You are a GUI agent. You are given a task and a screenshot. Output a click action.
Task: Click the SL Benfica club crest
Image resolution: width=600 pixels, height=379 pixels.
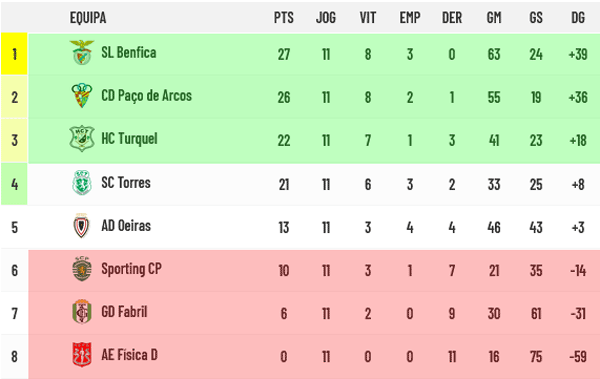[82, 52]
